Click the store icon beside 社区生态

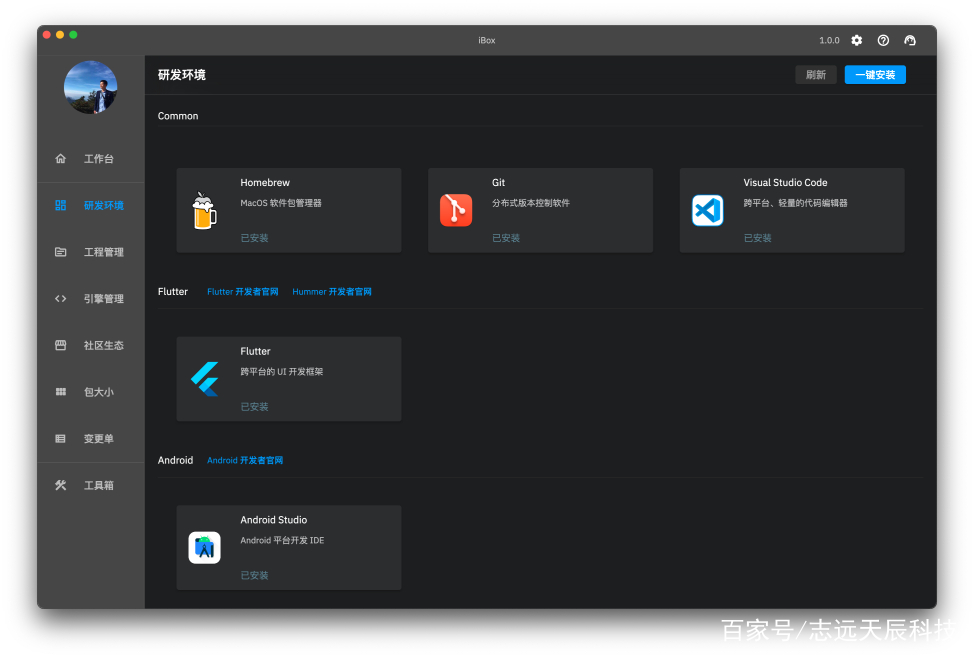click(x=60, y=345)
